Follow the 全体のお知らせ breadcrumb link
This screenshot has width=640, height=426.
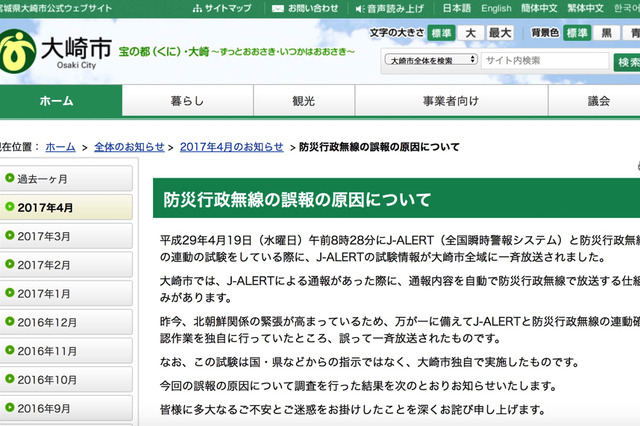tap(129, 147)
